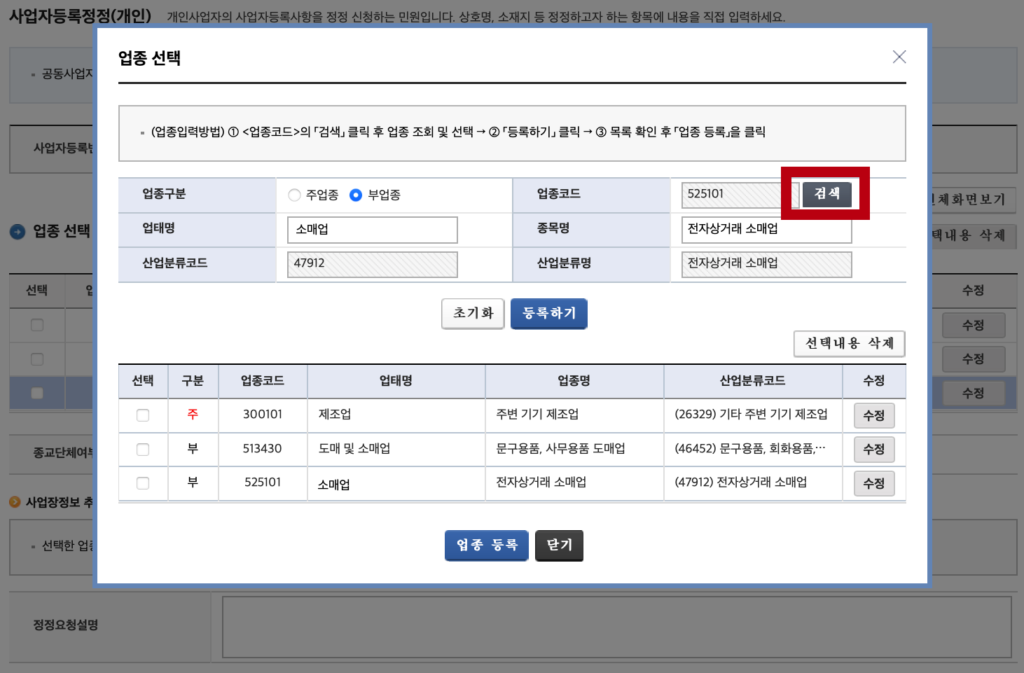
Task: Click the 검색 button beside 업종코드
Action: click(826, 194)
